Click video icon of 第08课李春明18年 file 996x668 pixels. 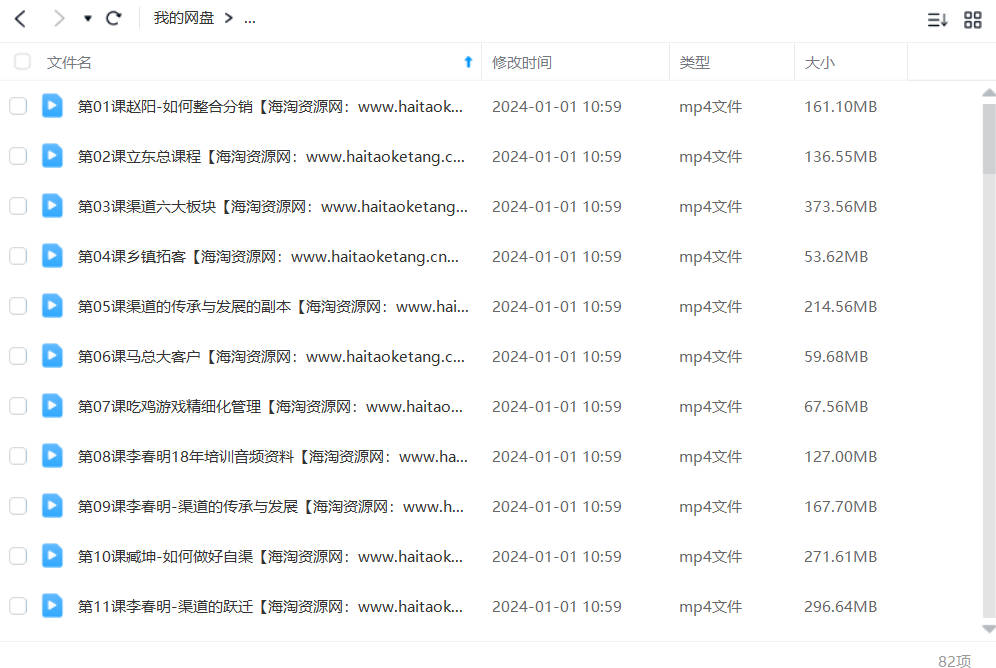coord(52,456)
